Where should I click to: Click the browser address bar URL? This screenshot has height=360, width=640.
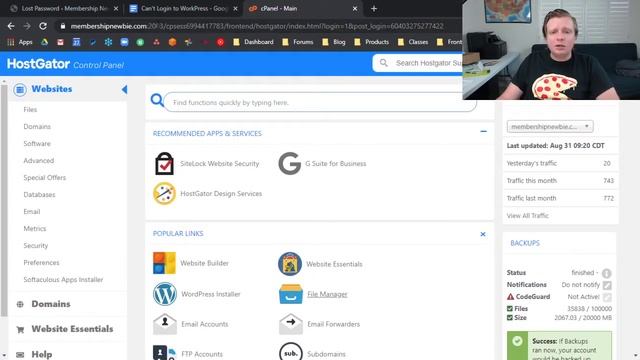click(x=257, y=26)
